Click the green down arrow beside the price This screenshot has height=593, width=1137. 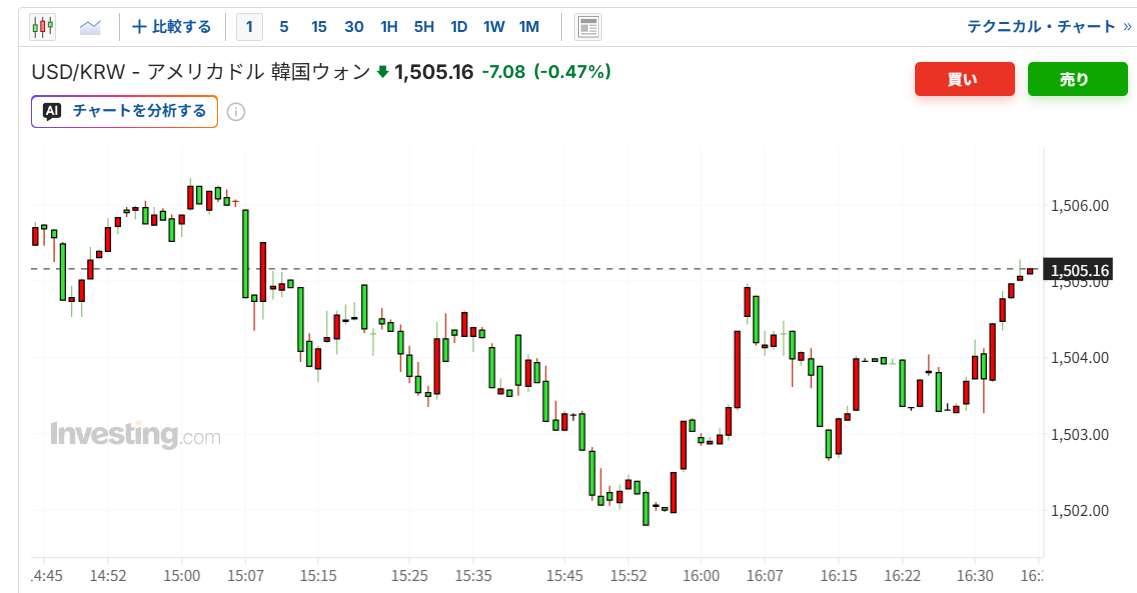[382, 72]
